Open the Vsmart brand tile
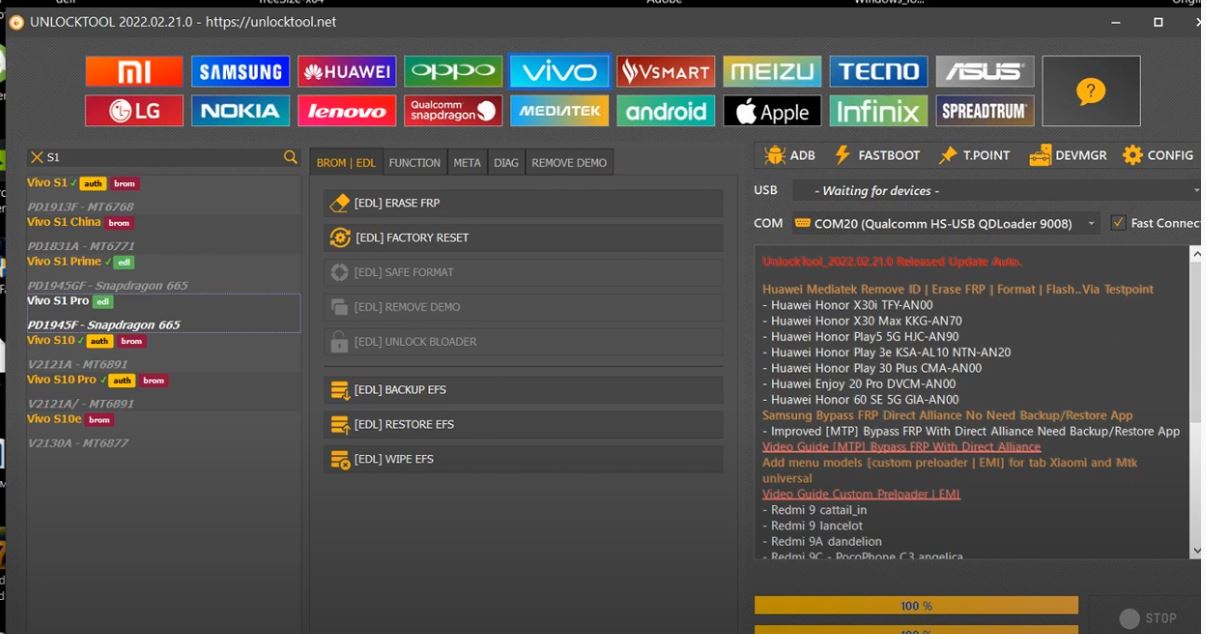Screen dimensions: 1206x634 pos(666,71)
